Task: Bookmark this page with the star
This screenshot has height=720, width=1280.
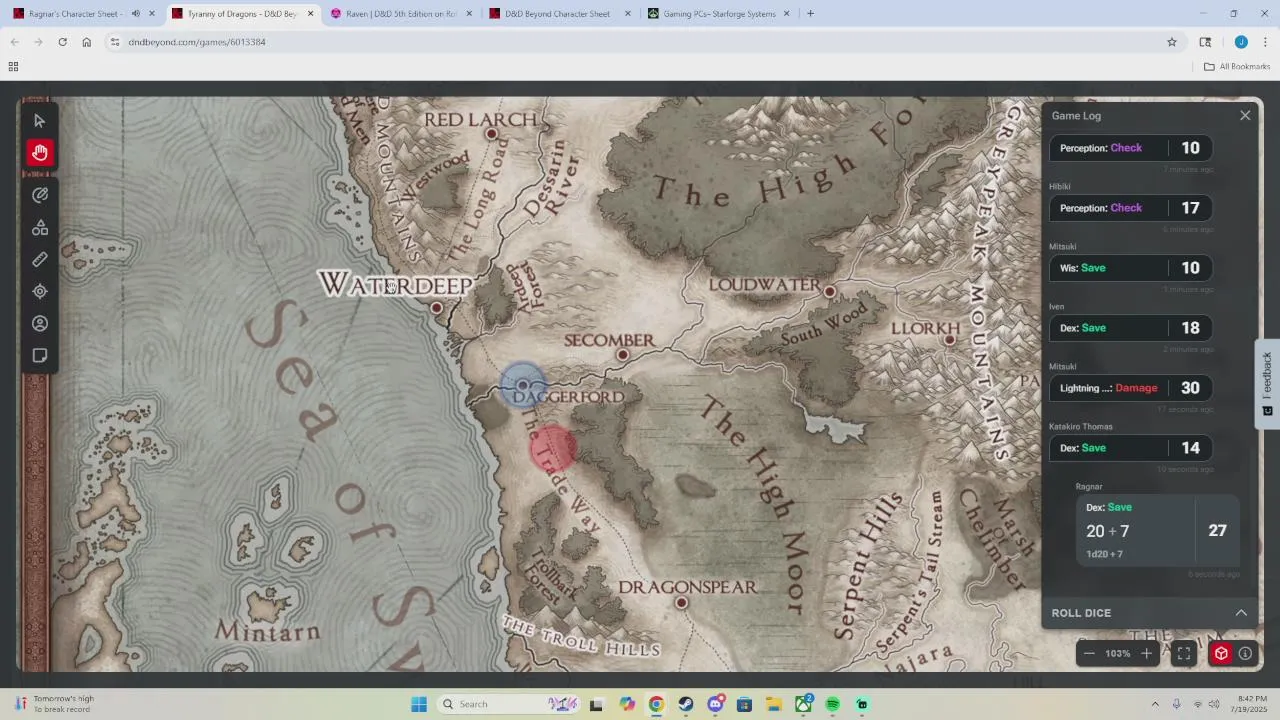Action: point(1172,42)
